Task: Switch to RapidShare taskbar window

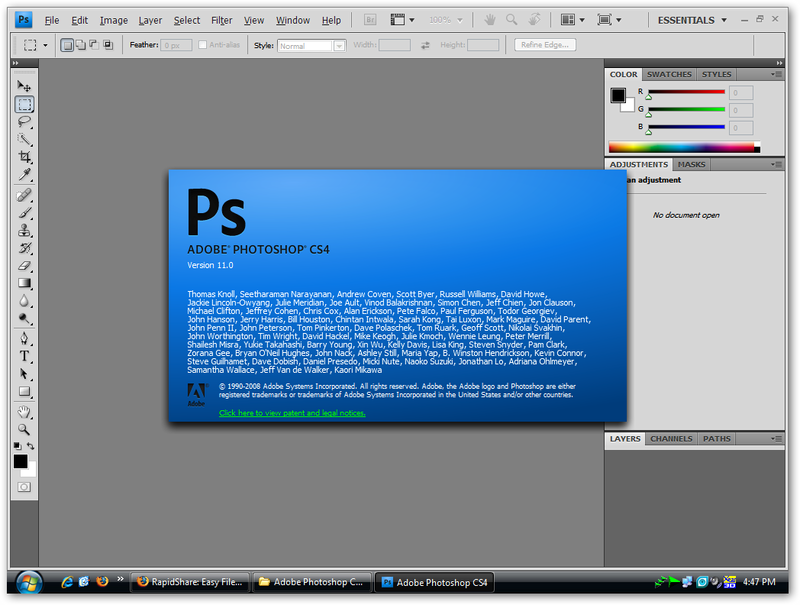Action: click(192, 582)
